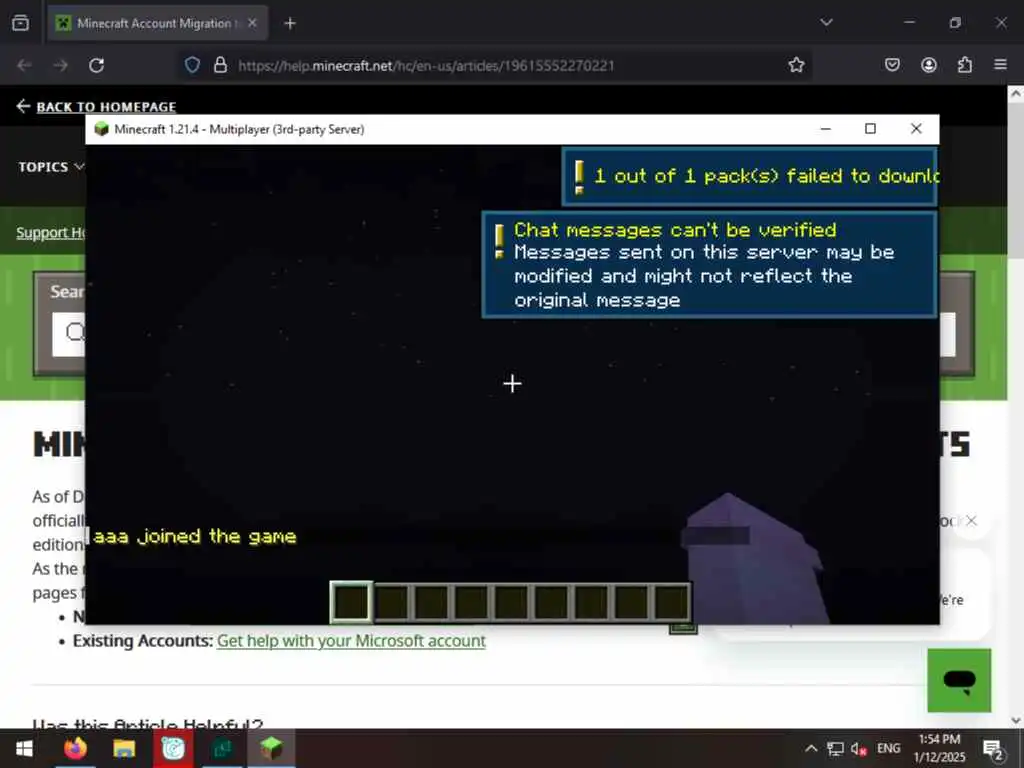Open the dark green taskbar app

tap(222, 748)
